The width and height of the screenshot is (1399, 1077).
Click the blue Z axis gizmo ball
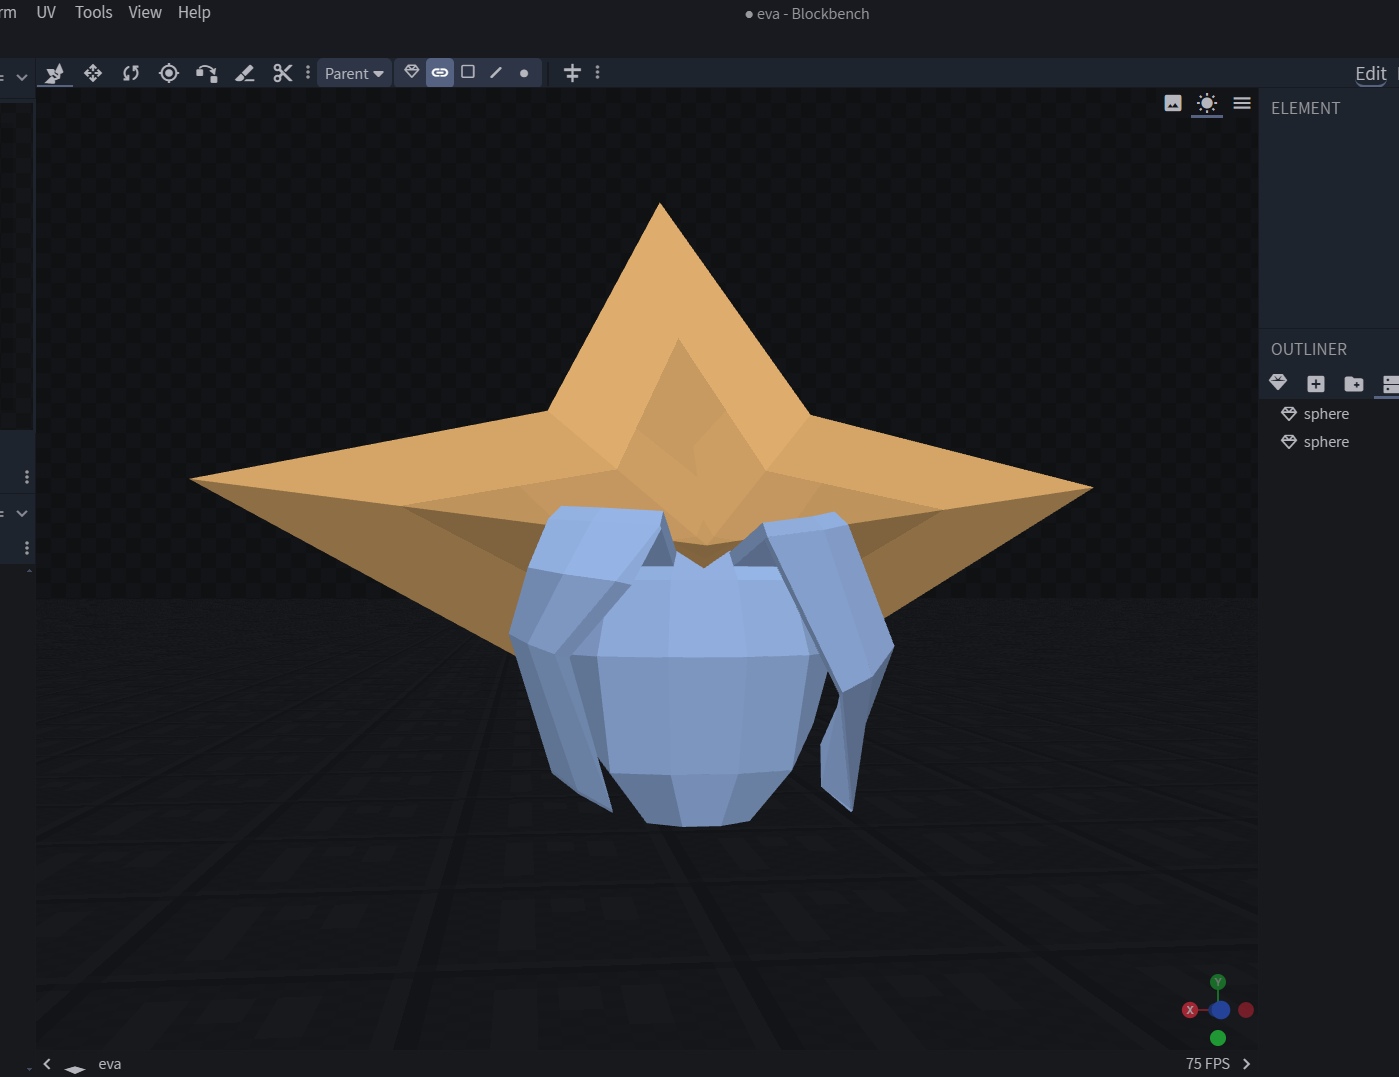pos(1220,1010)
